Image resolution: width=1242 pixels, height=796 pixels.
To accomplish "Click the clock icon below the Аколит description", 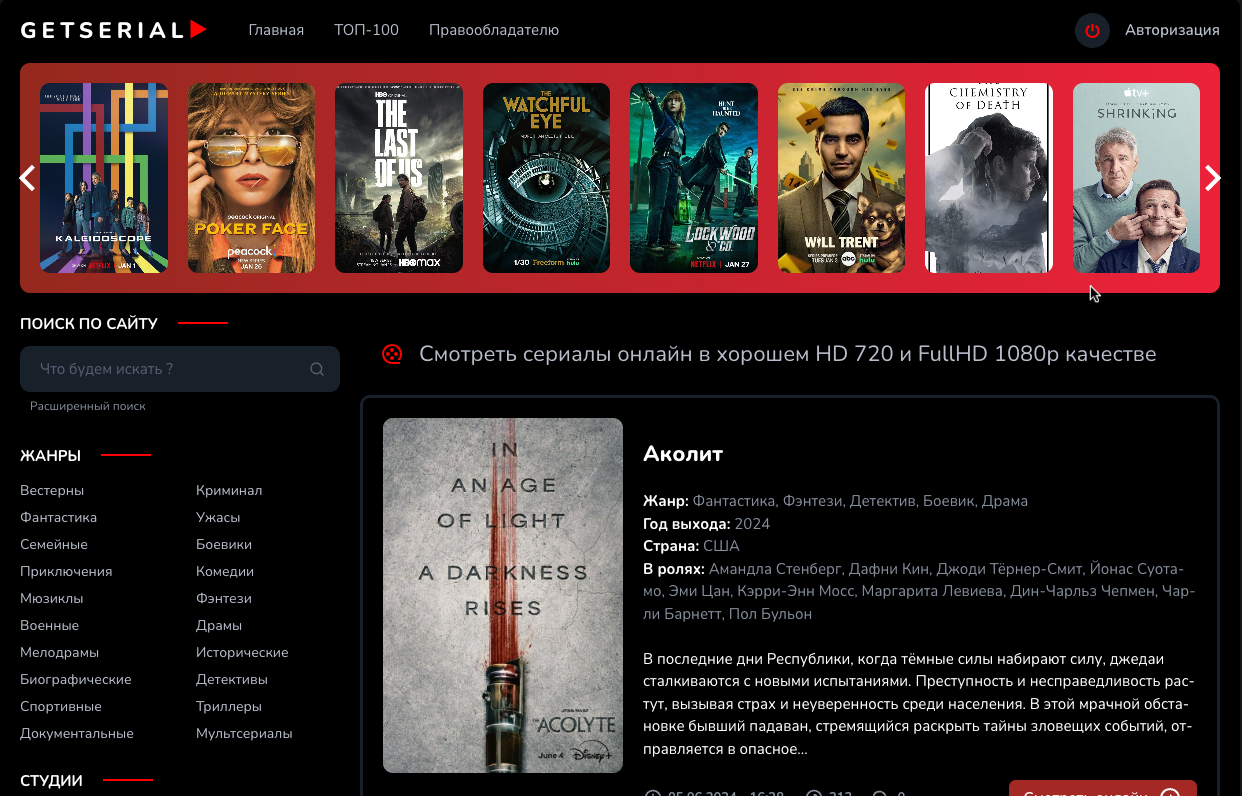I will click(653, 792).
